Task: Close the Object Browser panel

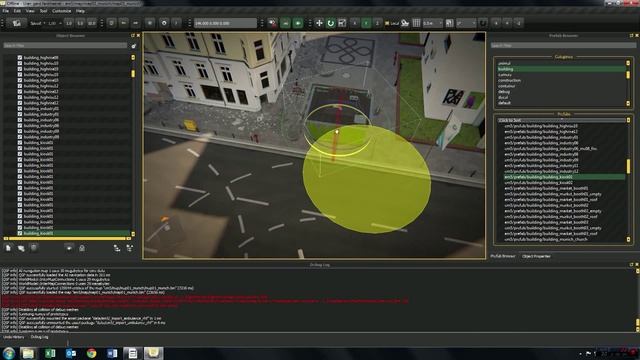Action: [138, 36]
